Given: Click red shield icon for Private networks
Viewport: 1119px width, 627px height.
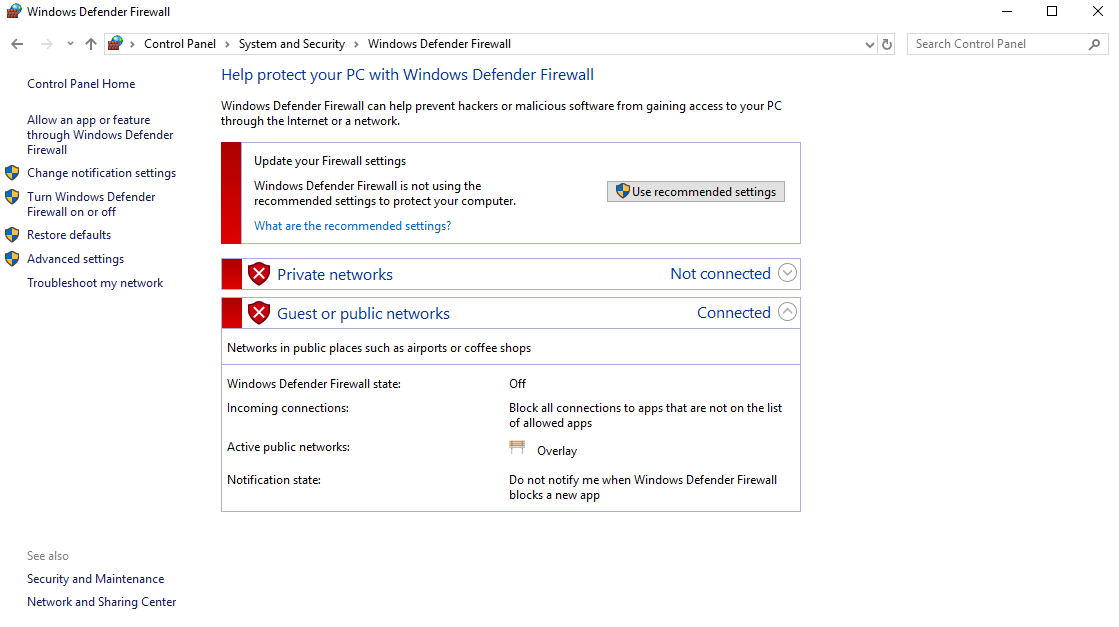Looking at the screenshot, I should pos(259,274).
